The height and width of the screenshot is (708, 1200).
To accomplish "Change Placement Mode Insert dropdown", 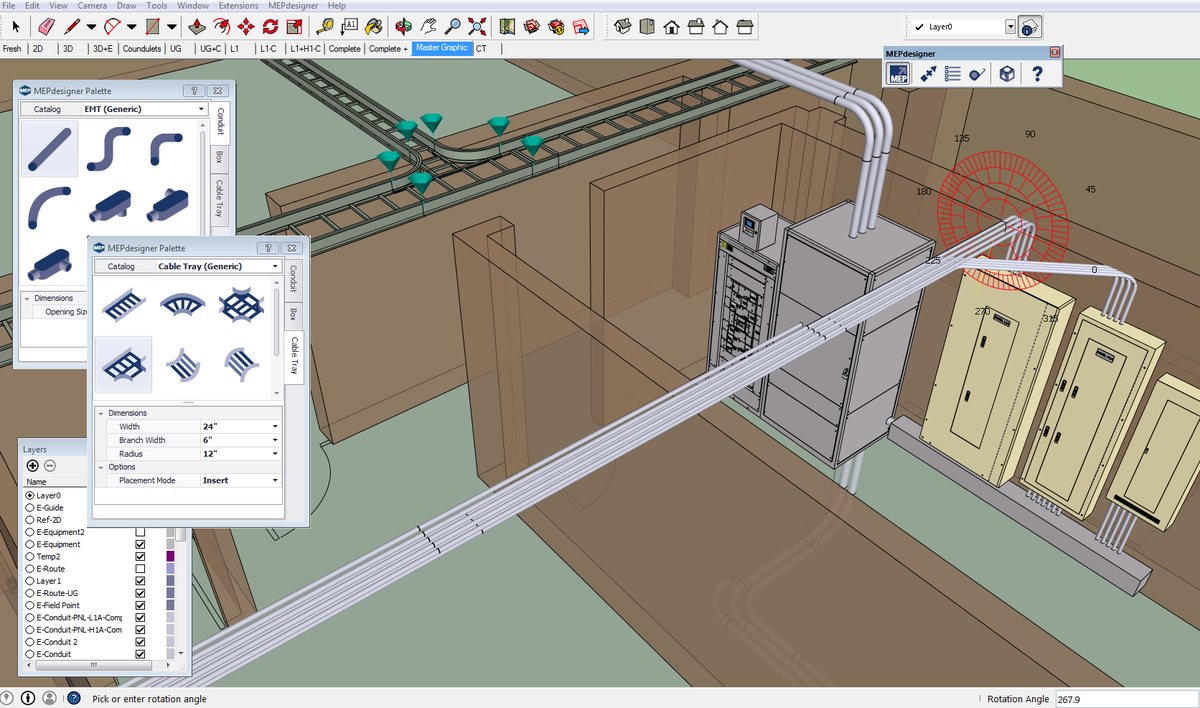I will [x=275, y=480].
